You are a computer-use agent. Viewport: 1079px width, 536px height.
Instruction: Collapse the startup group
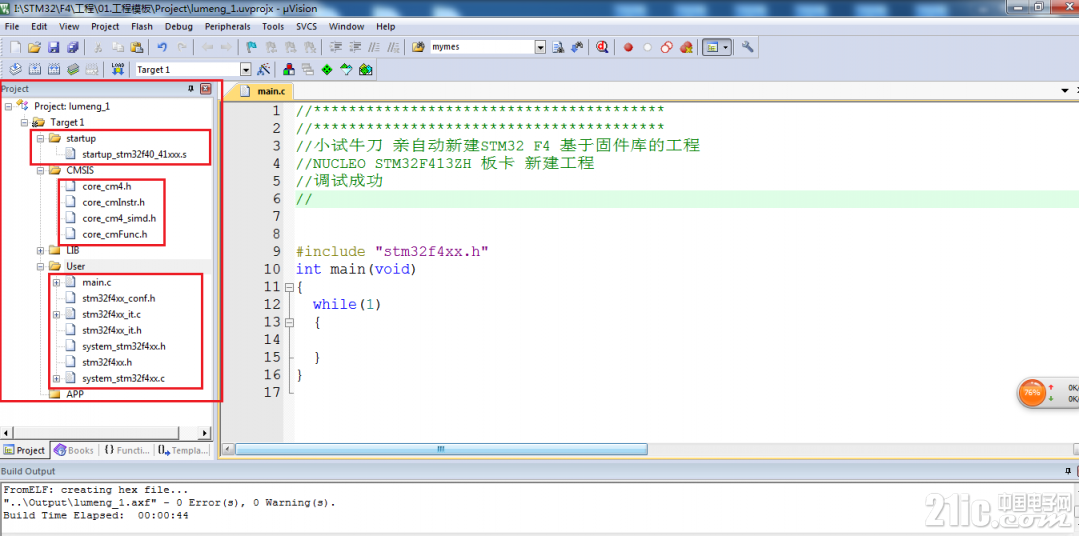(x=41, y=138)
